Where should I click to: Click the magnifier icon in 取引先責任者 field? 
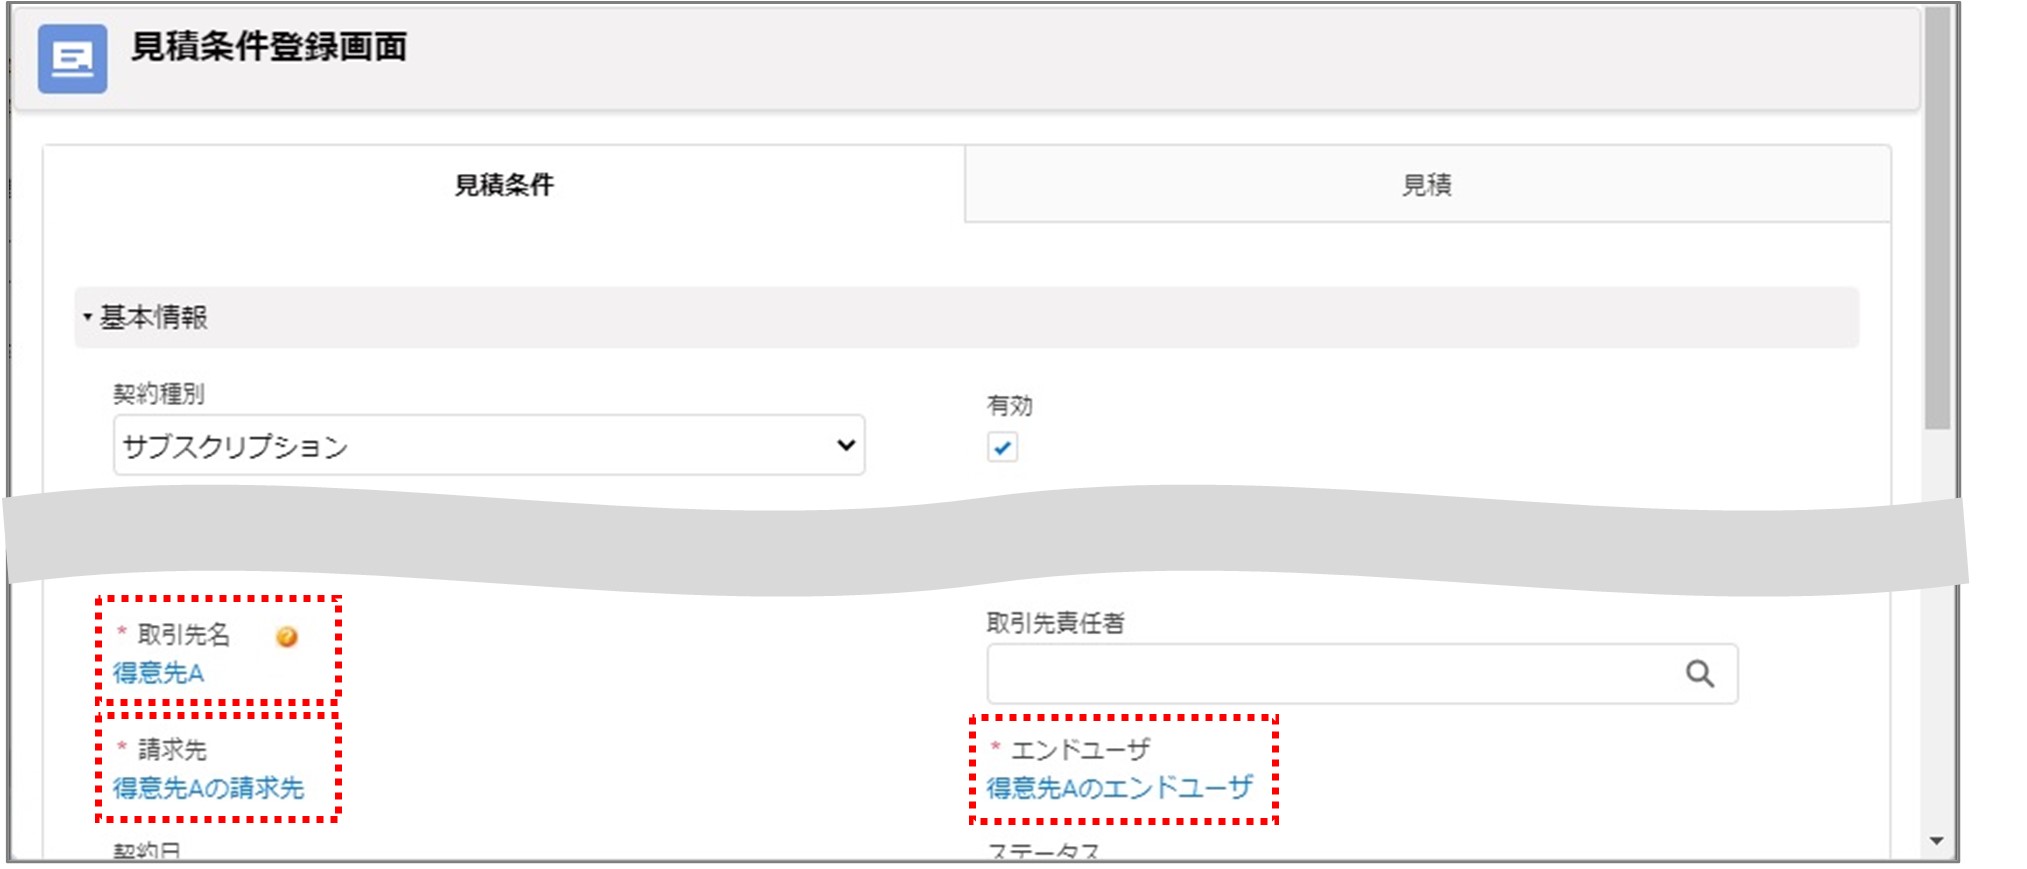click(x=1699, y=674)
